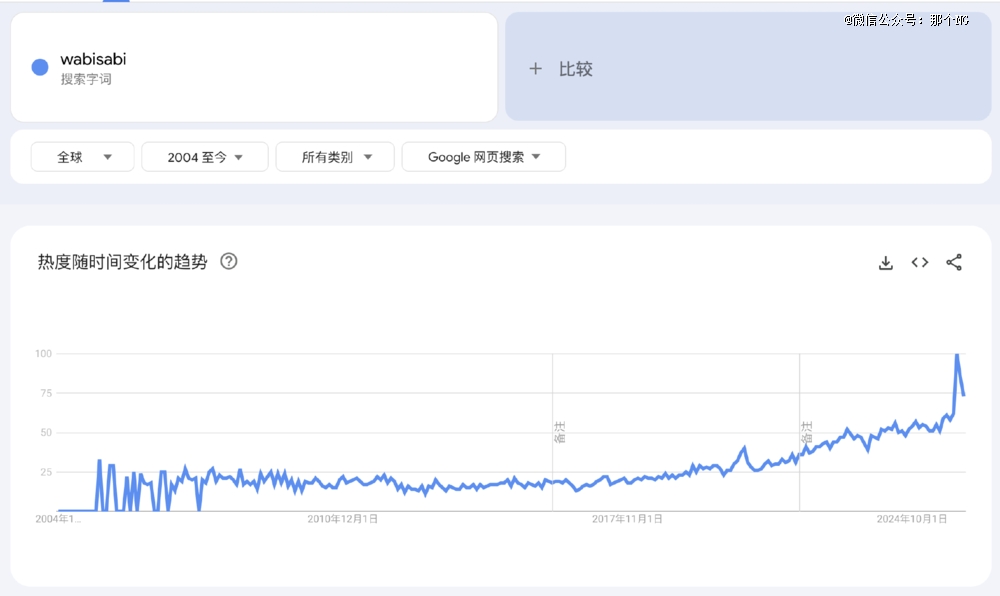Click the blue dot beside wabisabi

(x=40, y=67)
